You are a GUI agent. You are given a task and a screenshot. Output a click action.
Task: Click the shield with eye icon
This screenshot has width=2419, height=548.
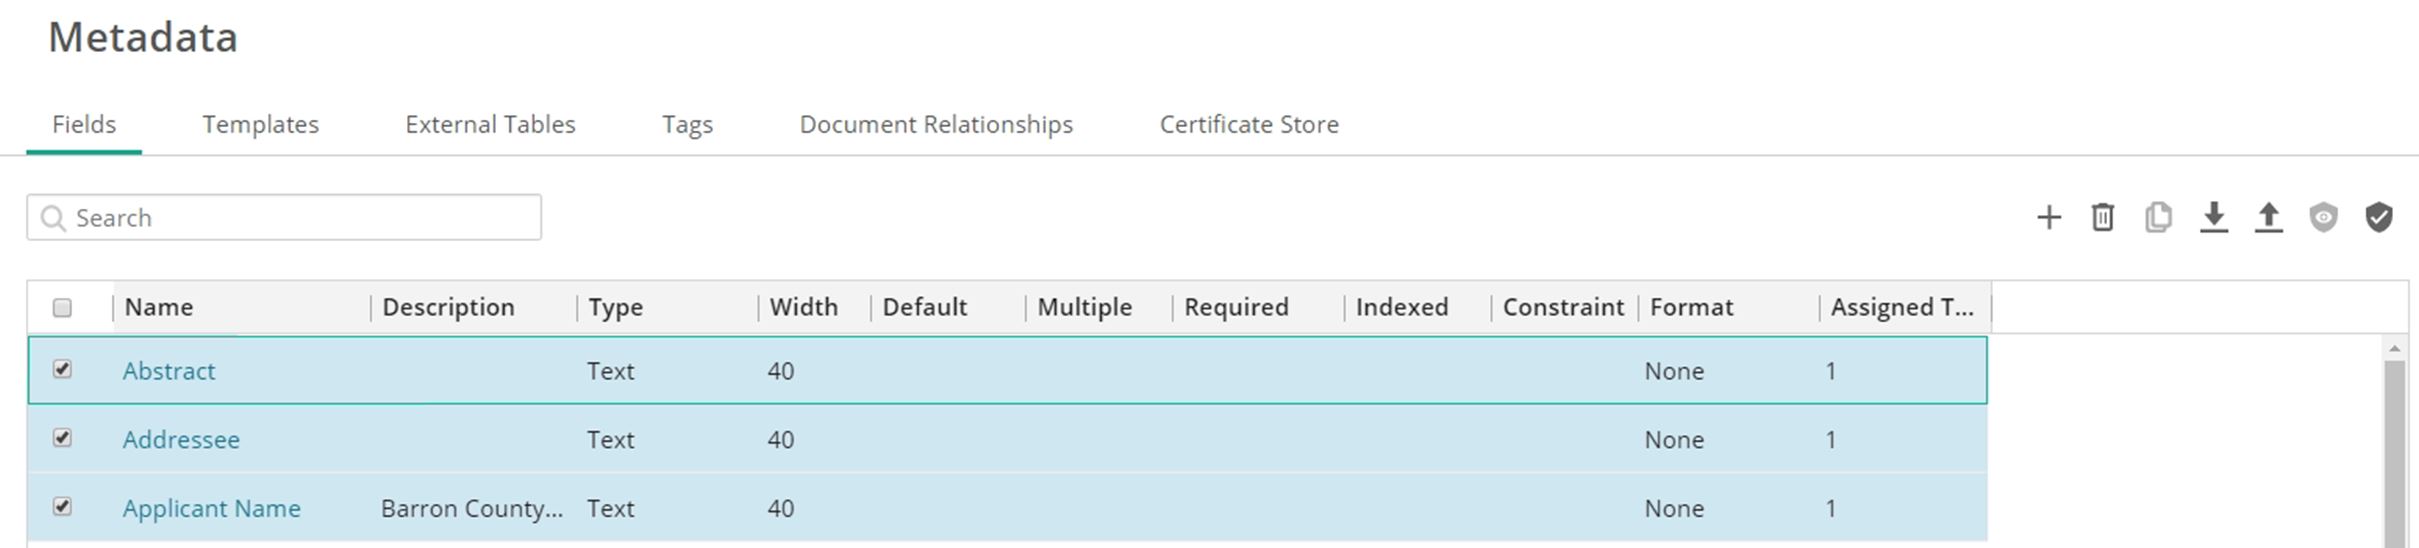2323,217
